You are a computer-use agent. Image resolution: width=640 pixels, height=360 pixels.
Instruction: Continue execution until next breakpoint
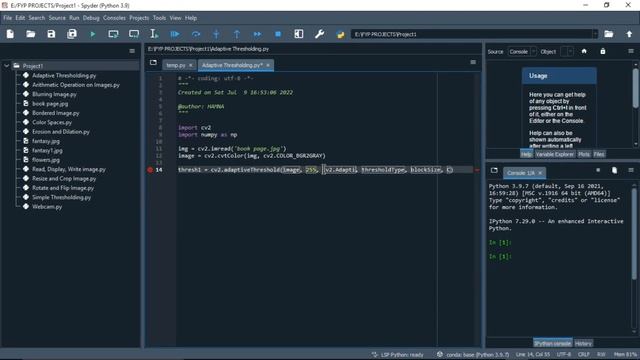pos(257,34)
